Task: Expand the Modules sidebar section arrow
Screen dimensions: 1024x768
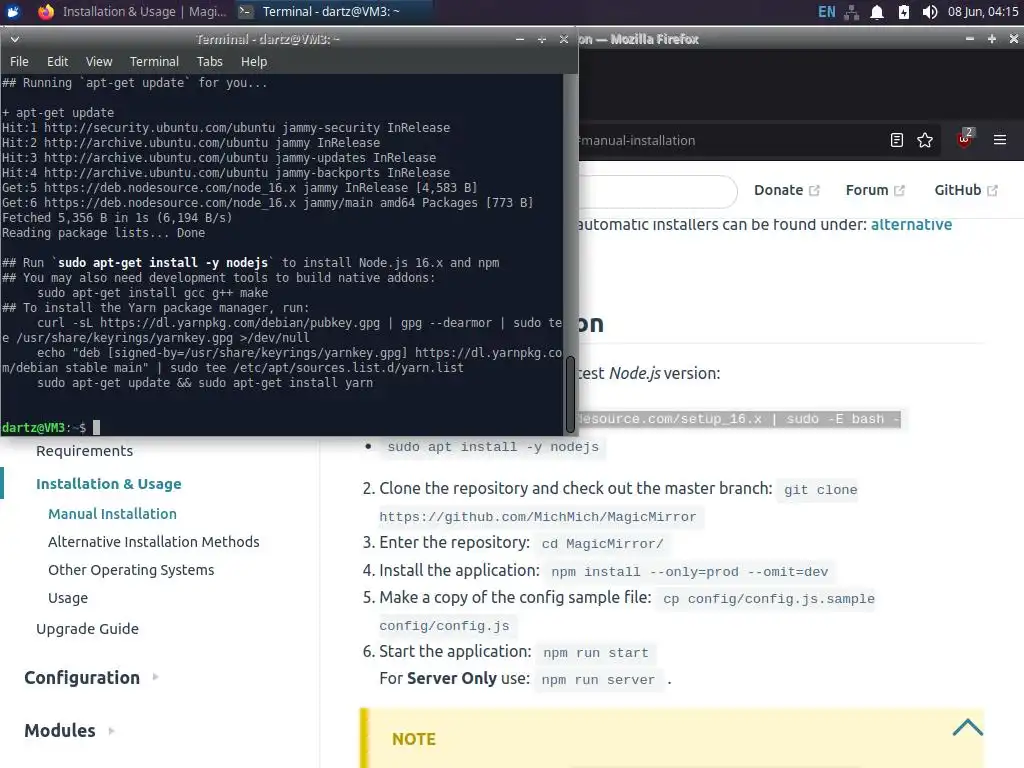Action: click(x=110, y=731)
